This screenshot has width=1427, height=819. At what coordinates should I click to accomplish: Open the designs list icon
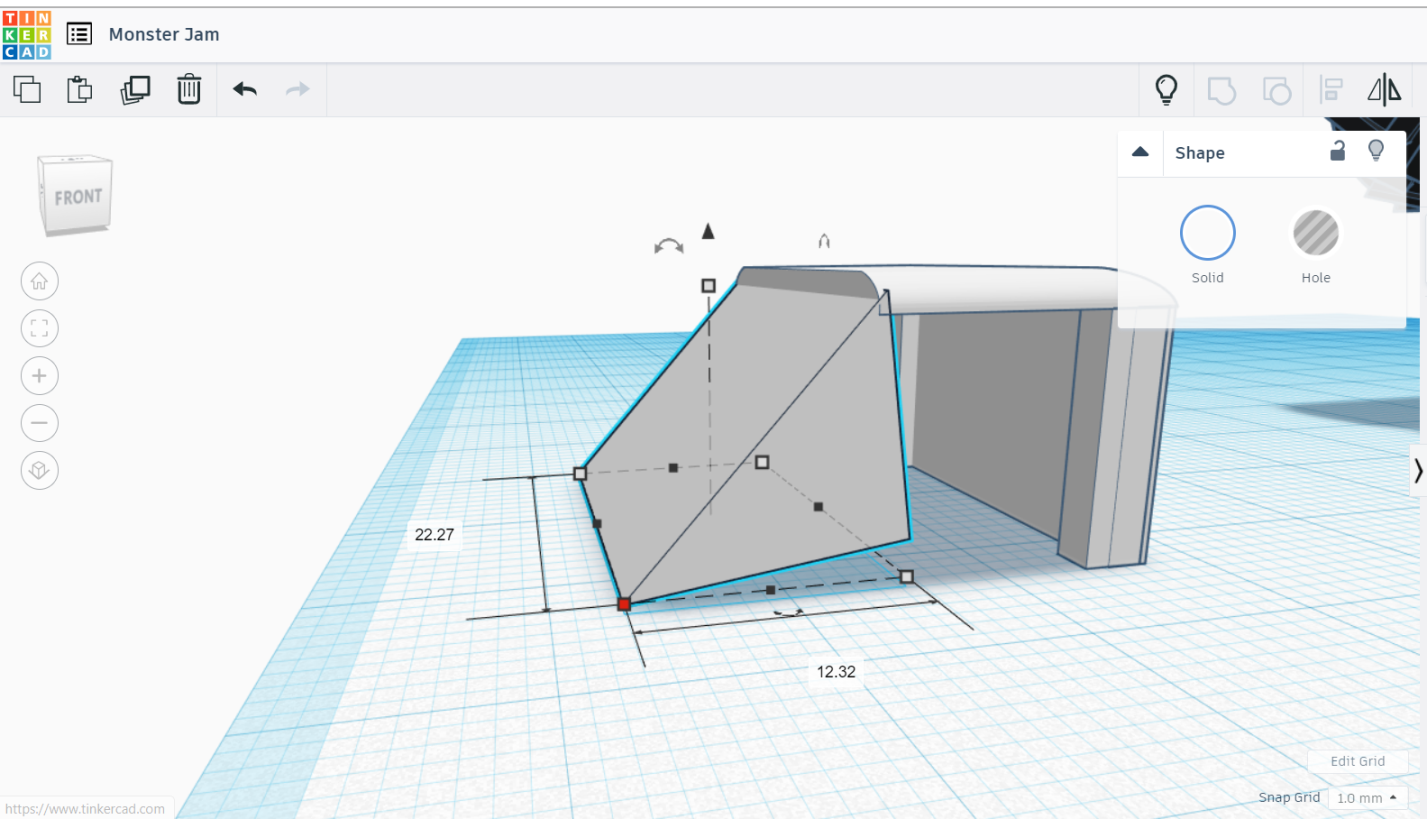(x=79, y=34)
